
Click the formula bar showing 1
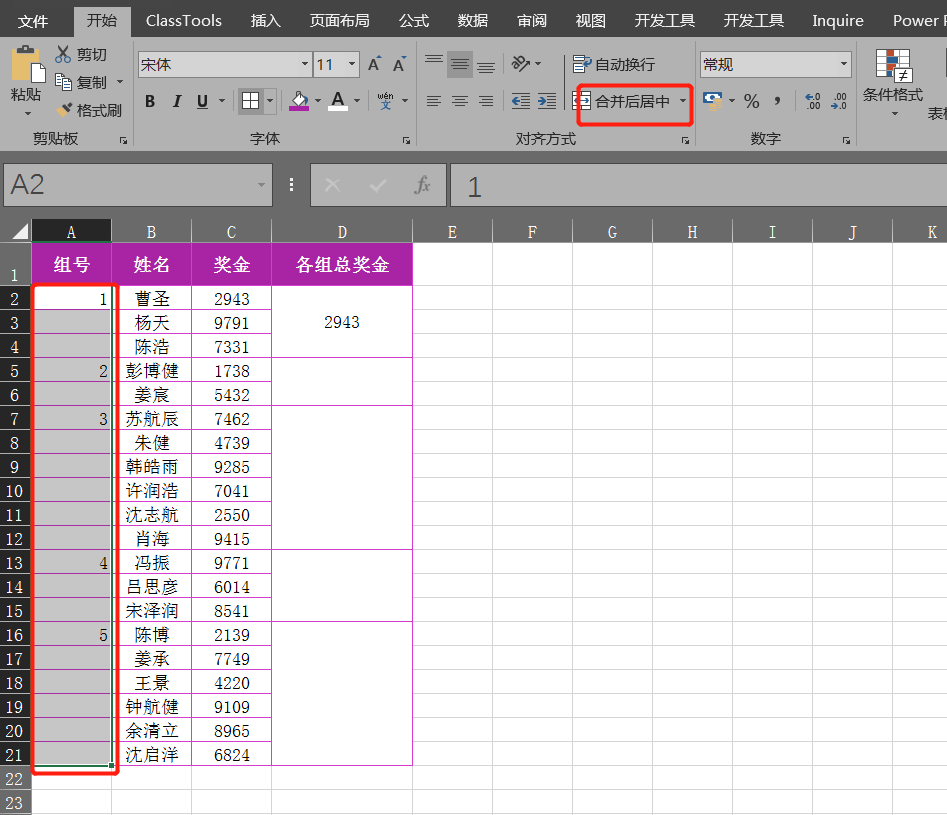click(698, 185)
